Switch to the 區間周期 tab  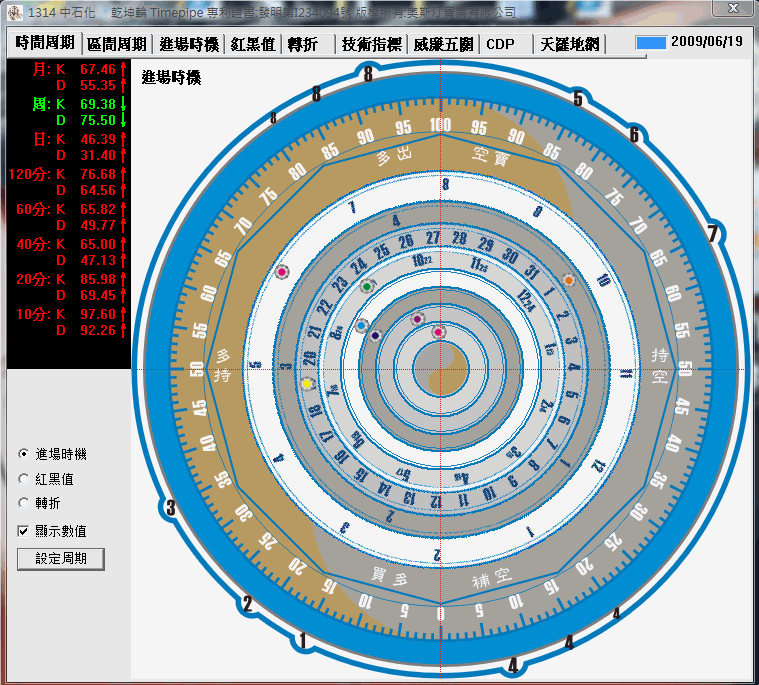(x=116, y=44)
